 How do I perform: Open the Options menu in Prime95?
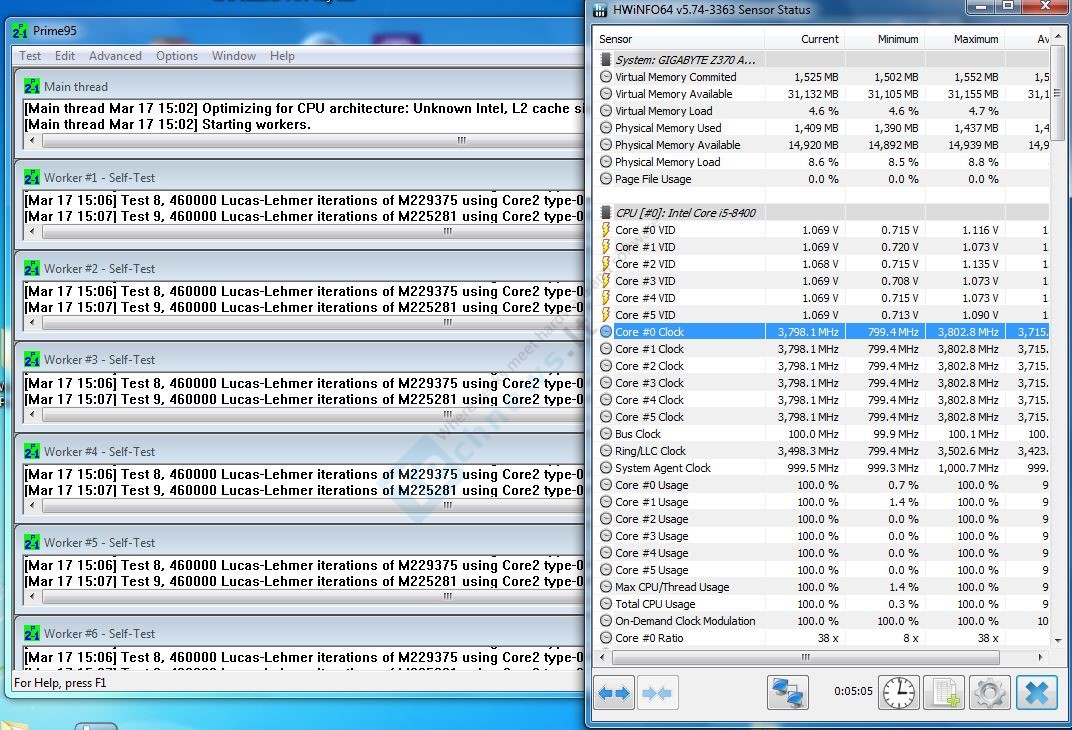pyautogui.click(x=177, y=56)
